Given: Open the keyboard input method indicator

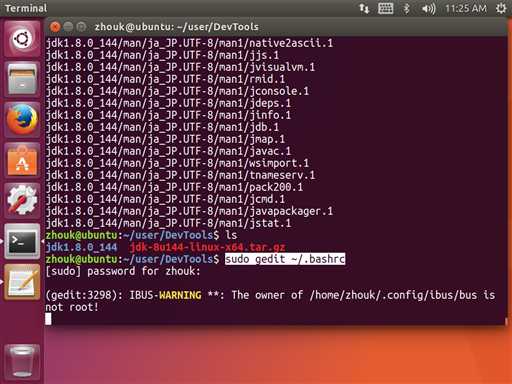Looking at the screenshot, I should click(386, 8).
